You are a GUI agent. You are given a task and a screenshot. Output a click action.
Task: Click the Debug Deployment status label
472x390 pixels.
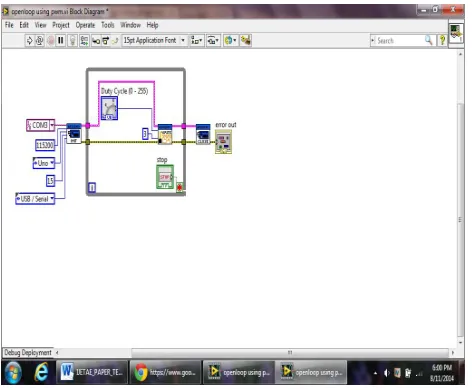28,352
